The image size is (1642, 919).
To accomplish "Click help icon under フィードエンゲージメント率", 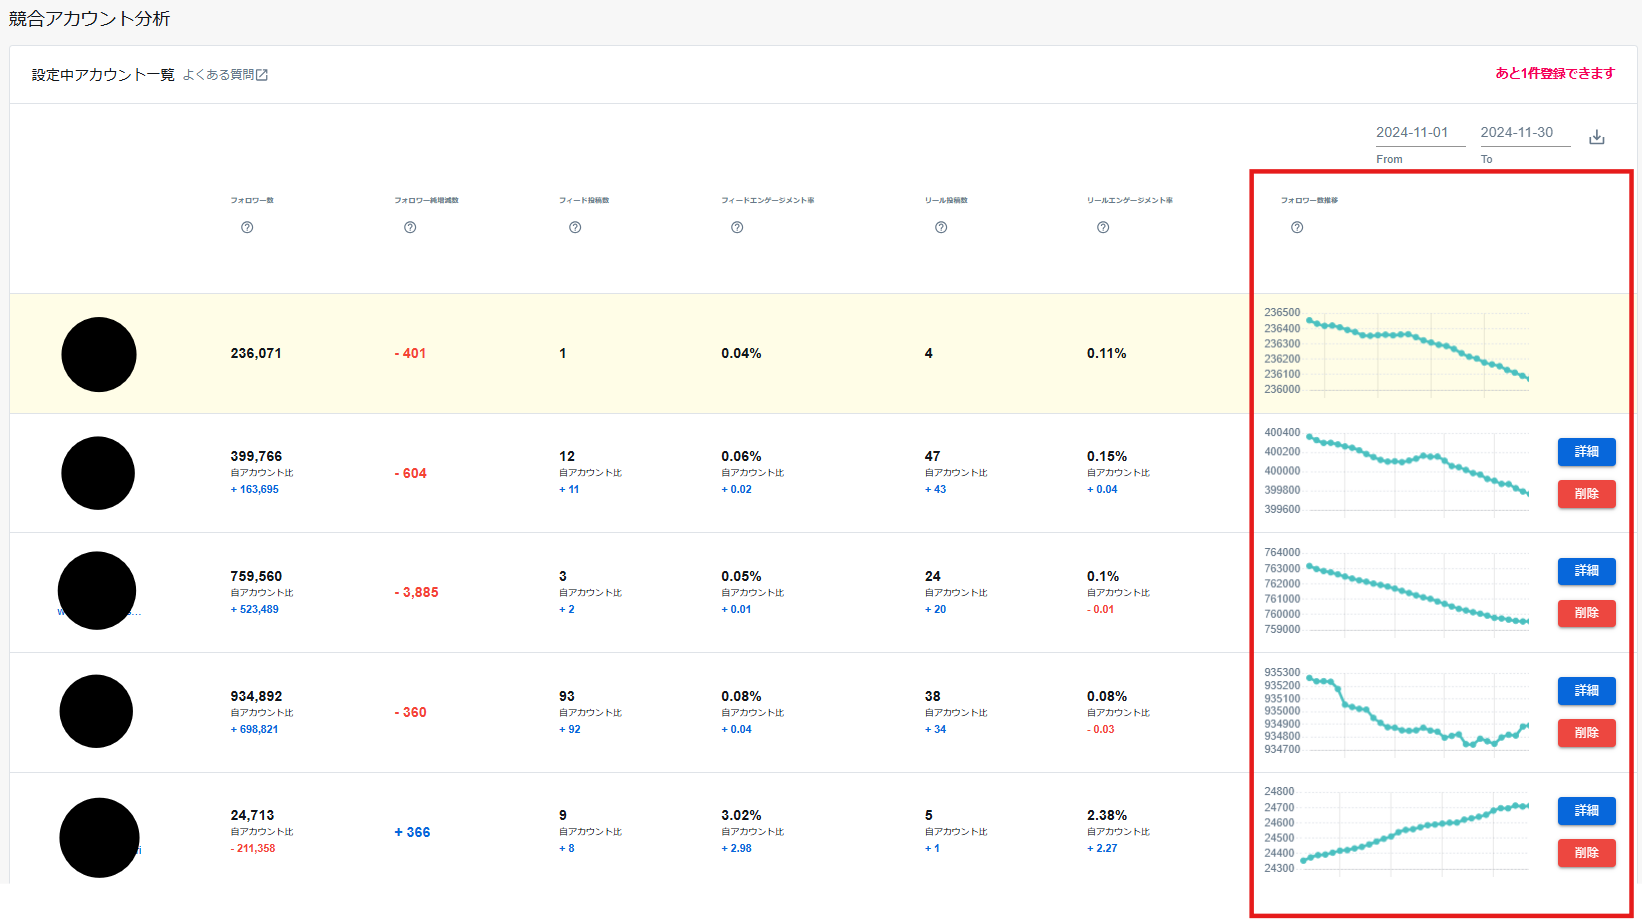I will 737,228.
